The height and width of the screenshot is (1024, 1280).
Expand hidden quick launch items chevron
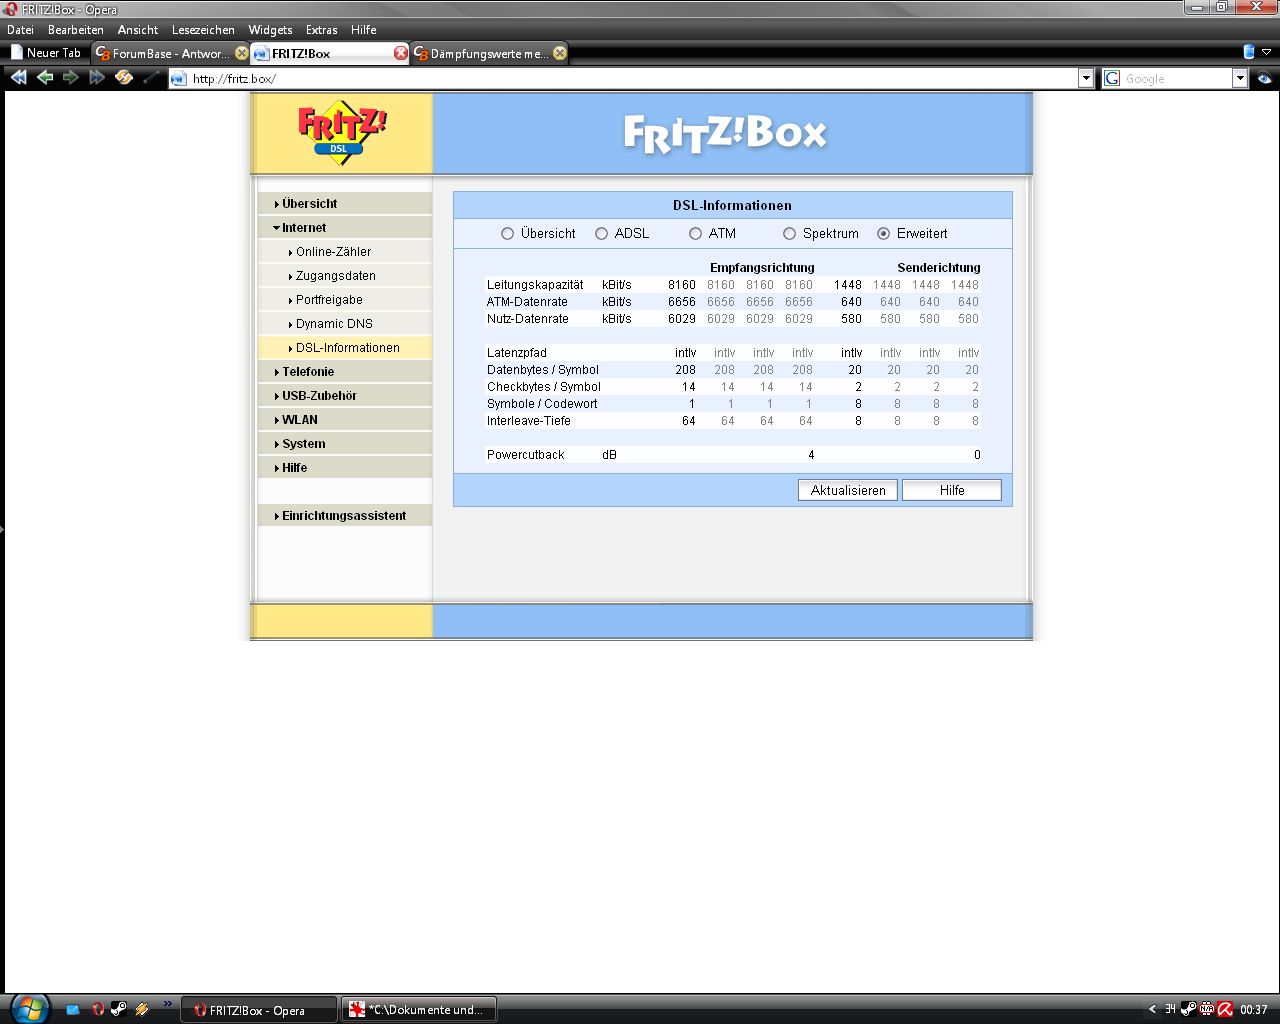(168, 1004)
